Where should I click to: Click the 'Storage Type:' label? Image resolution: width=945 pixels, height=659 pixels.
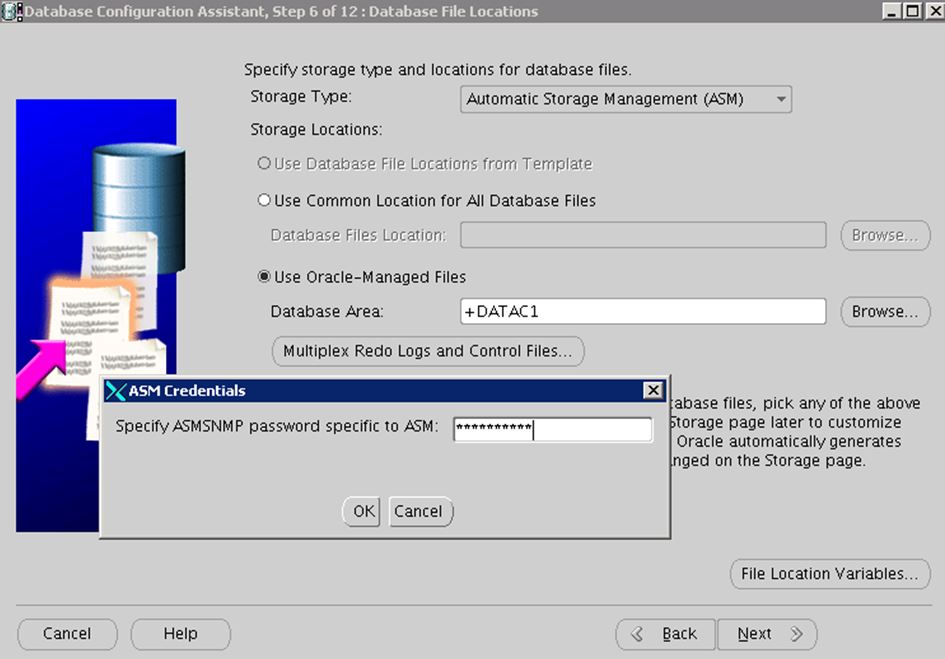[x=301, y=96]
